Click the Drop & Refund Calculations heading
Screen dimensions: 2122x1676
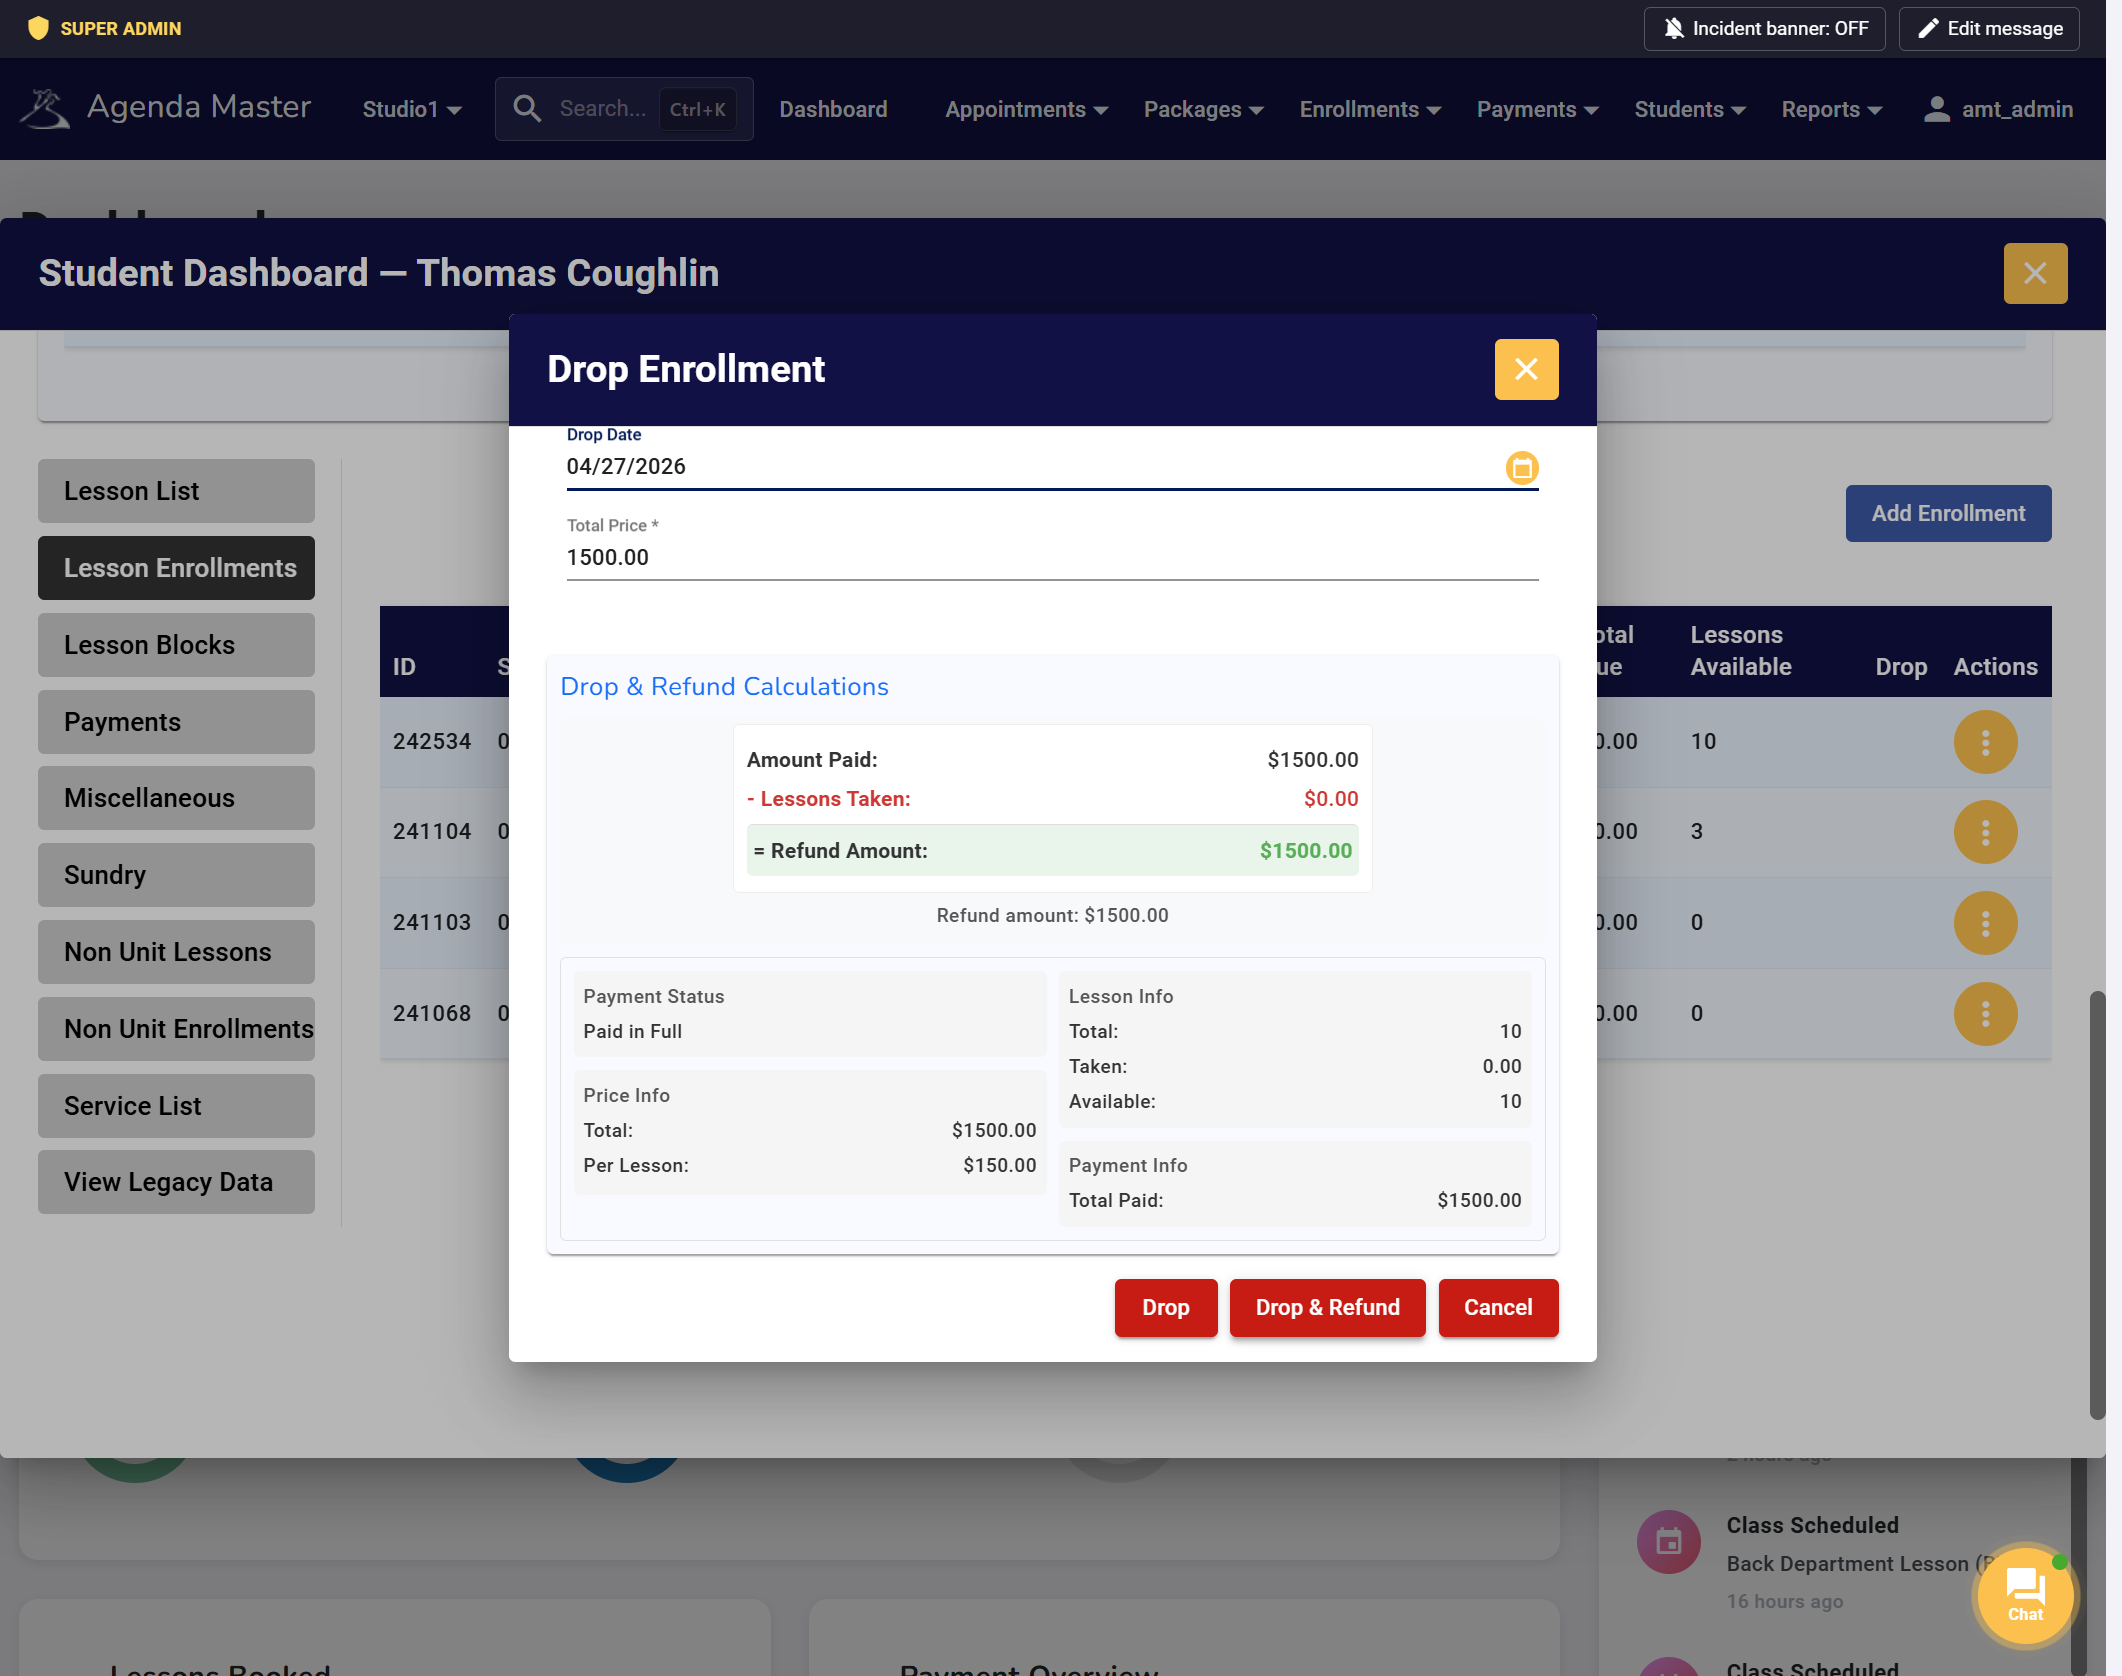point(724,687)
